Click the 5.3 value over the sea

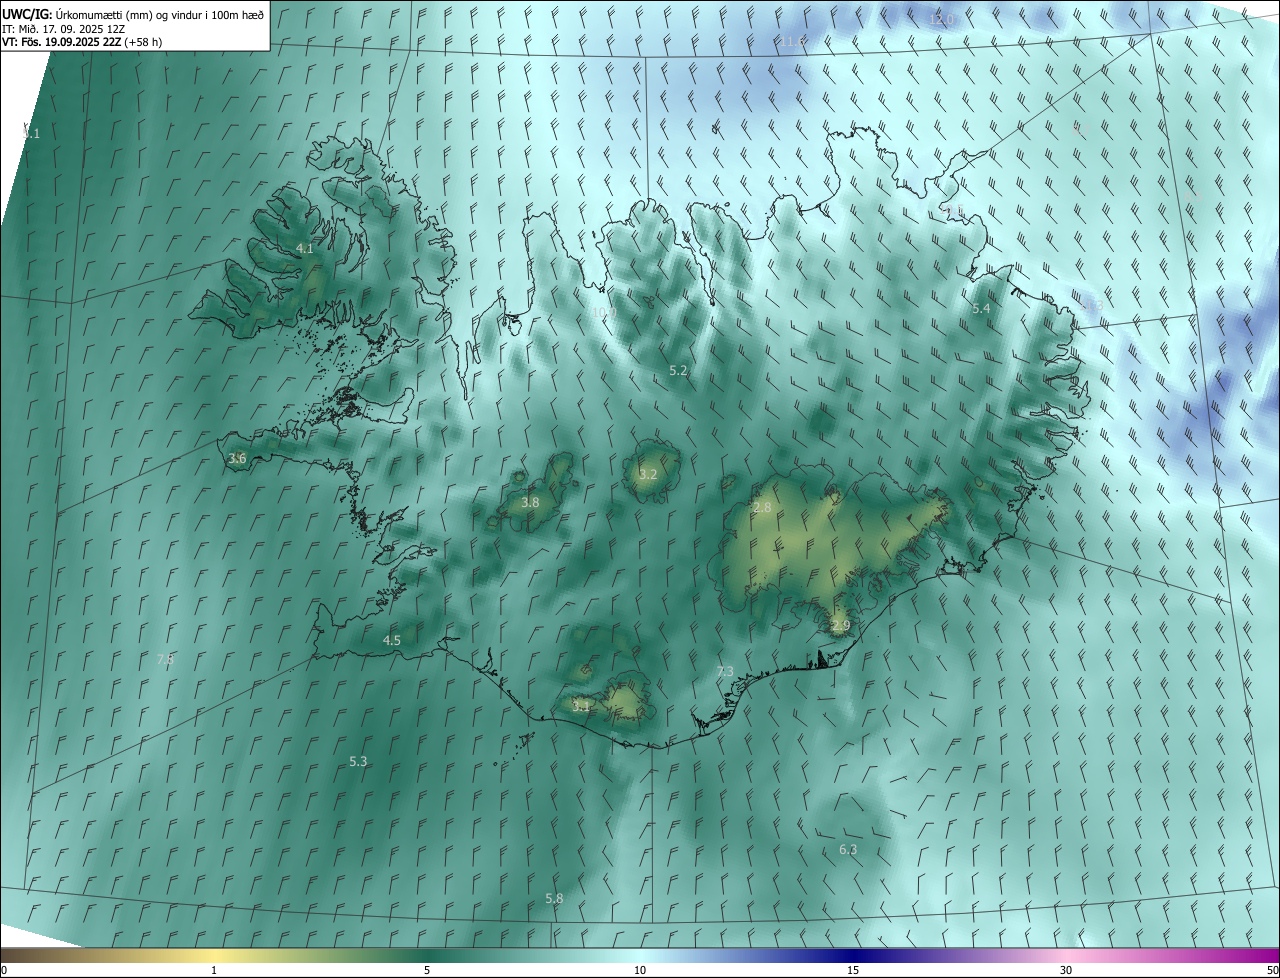[358, 762]
